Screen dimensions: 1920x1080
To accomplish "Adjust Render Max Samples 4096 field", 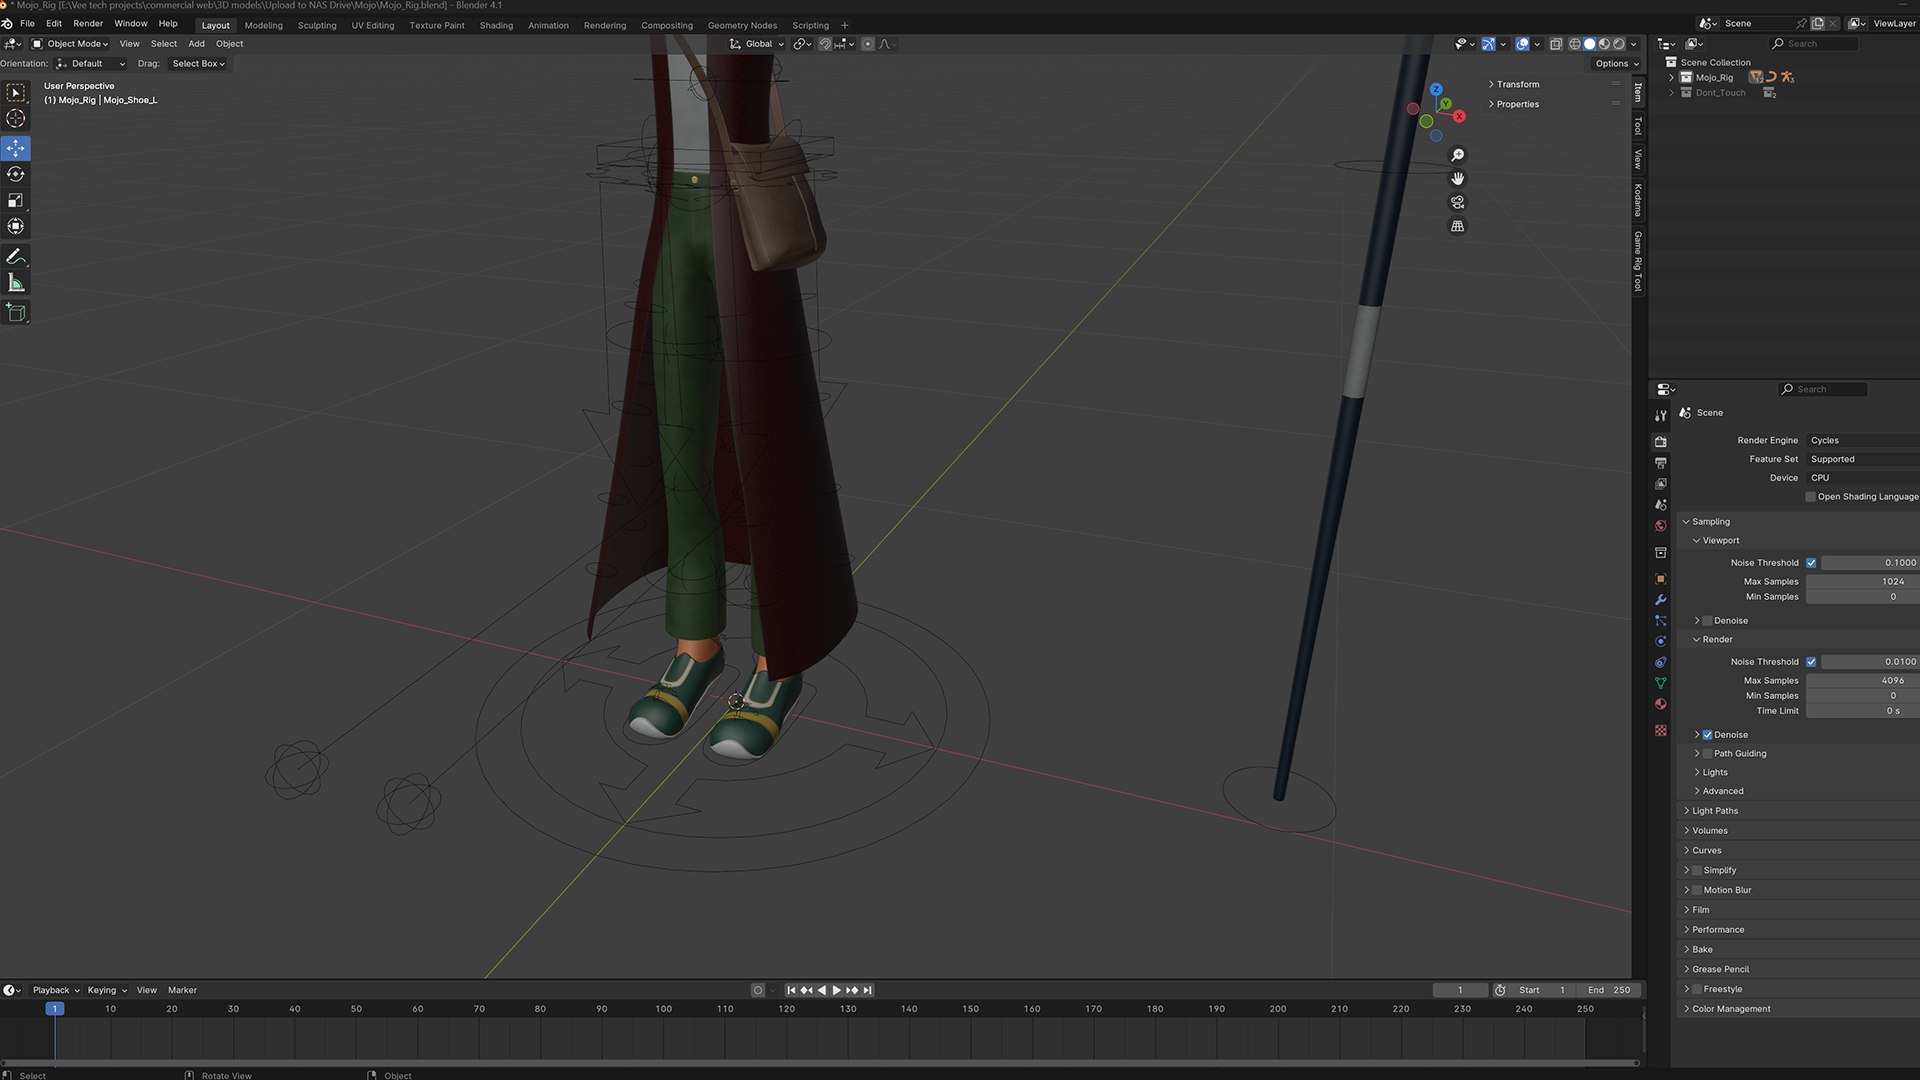I will 1861,681.
